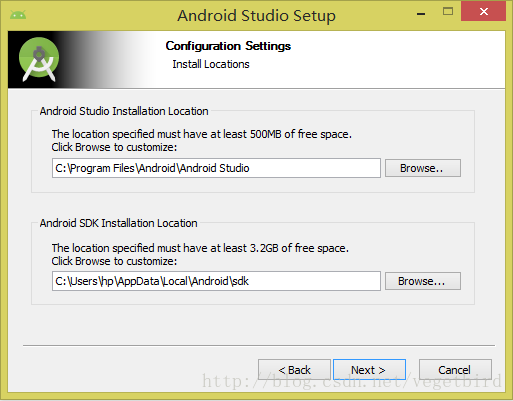Click the Android icon in title bar

pos(18,15)
